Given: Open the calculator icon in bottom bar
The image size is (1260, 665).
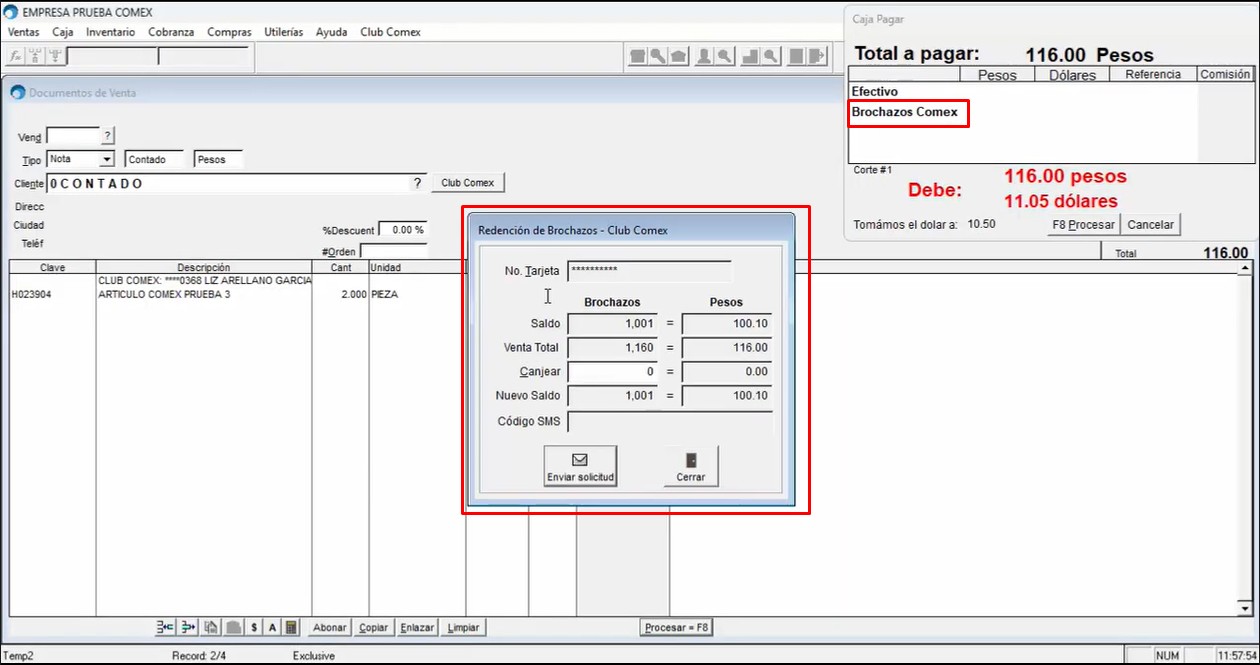Looking at the screenshot, I should tap(291, 627).
